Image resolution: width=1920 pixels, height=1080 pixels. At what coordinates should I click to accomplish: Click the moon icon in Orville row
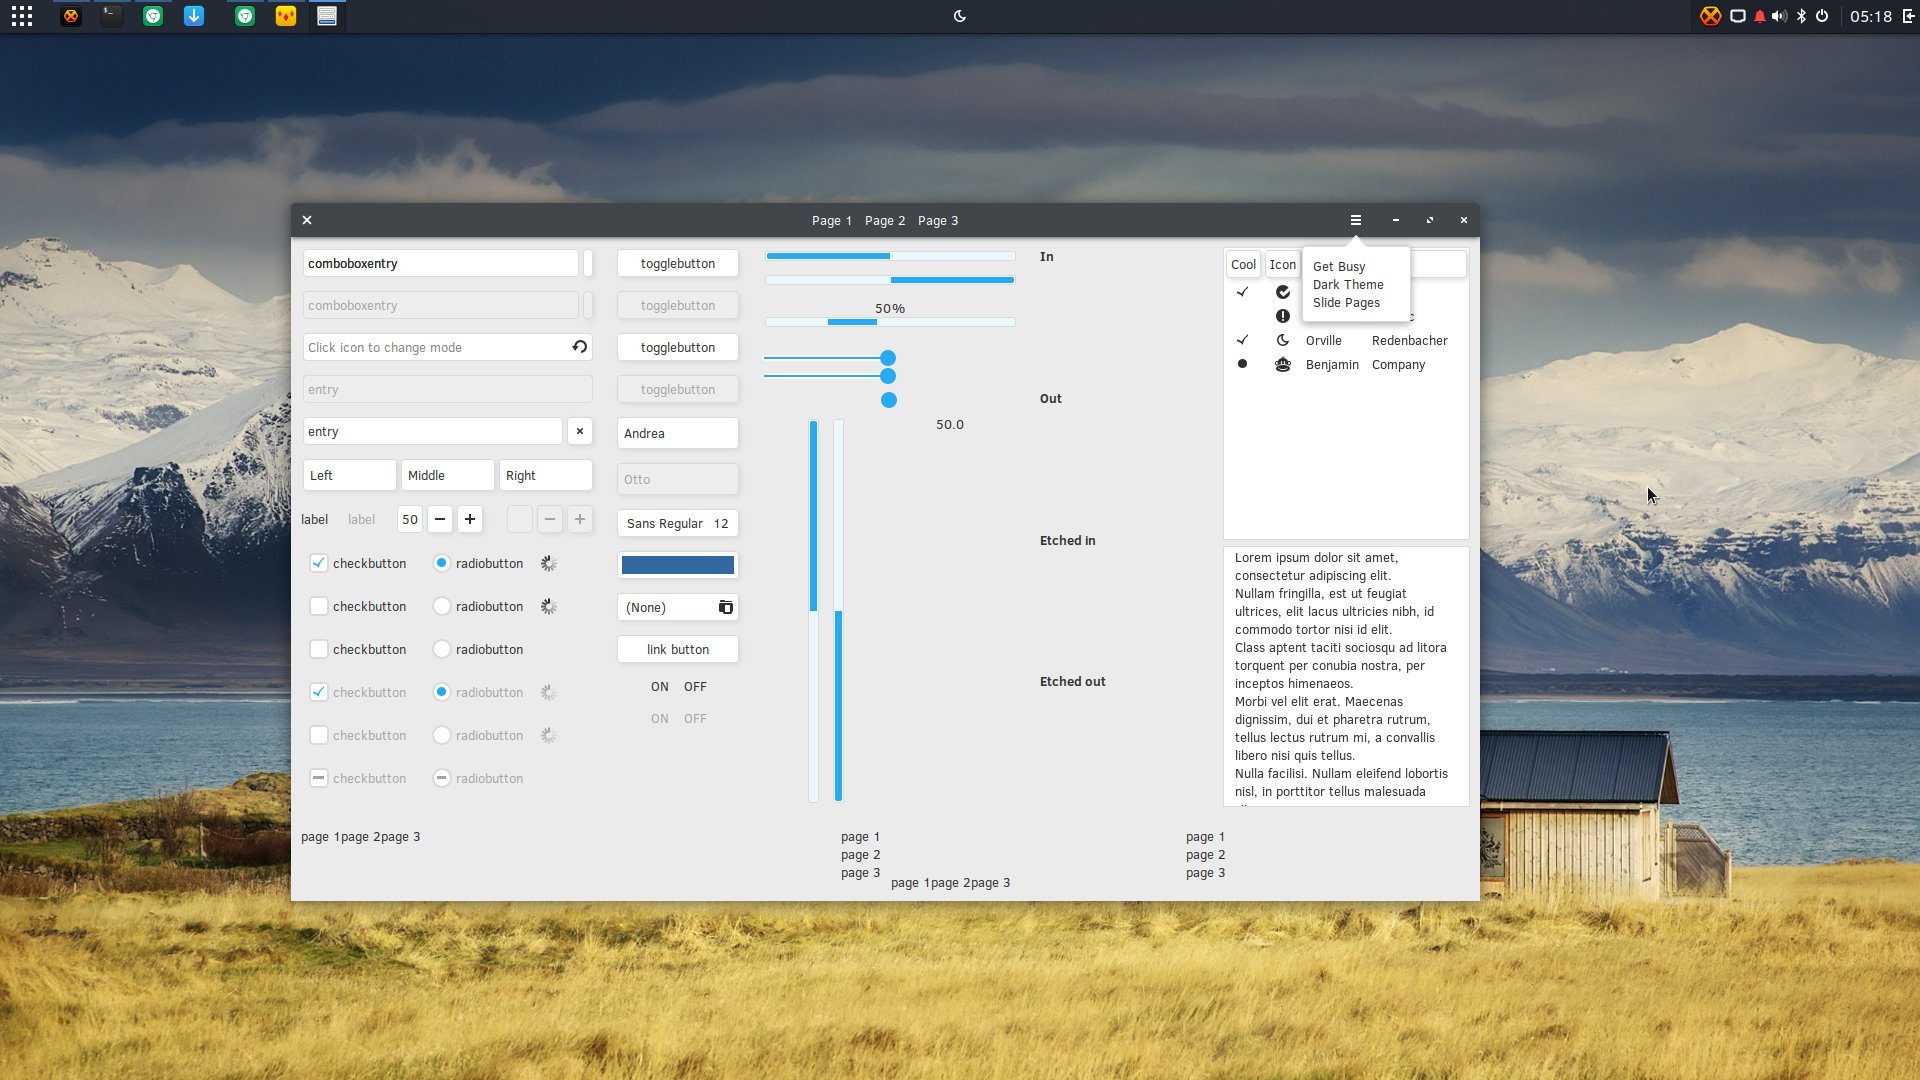pyautogui.click(x=1283, y=340)
